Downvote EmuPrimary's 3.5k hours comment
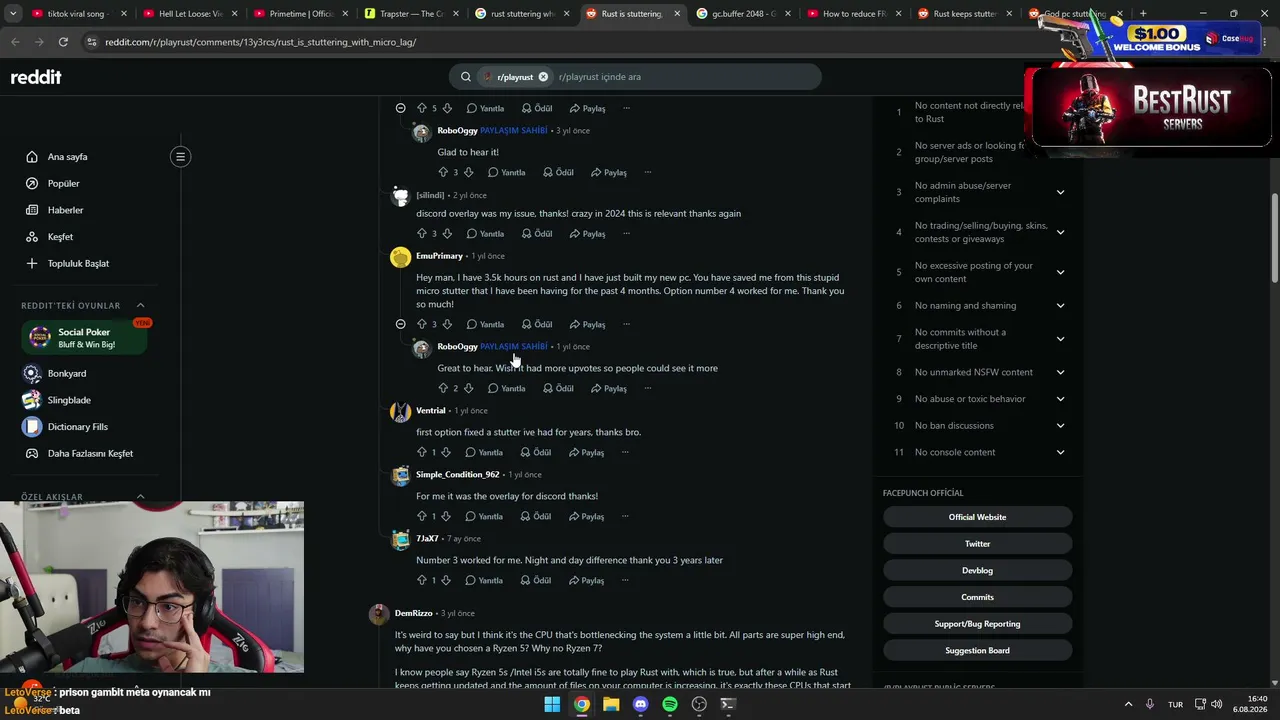1280x720 pixels. [447, 324]
